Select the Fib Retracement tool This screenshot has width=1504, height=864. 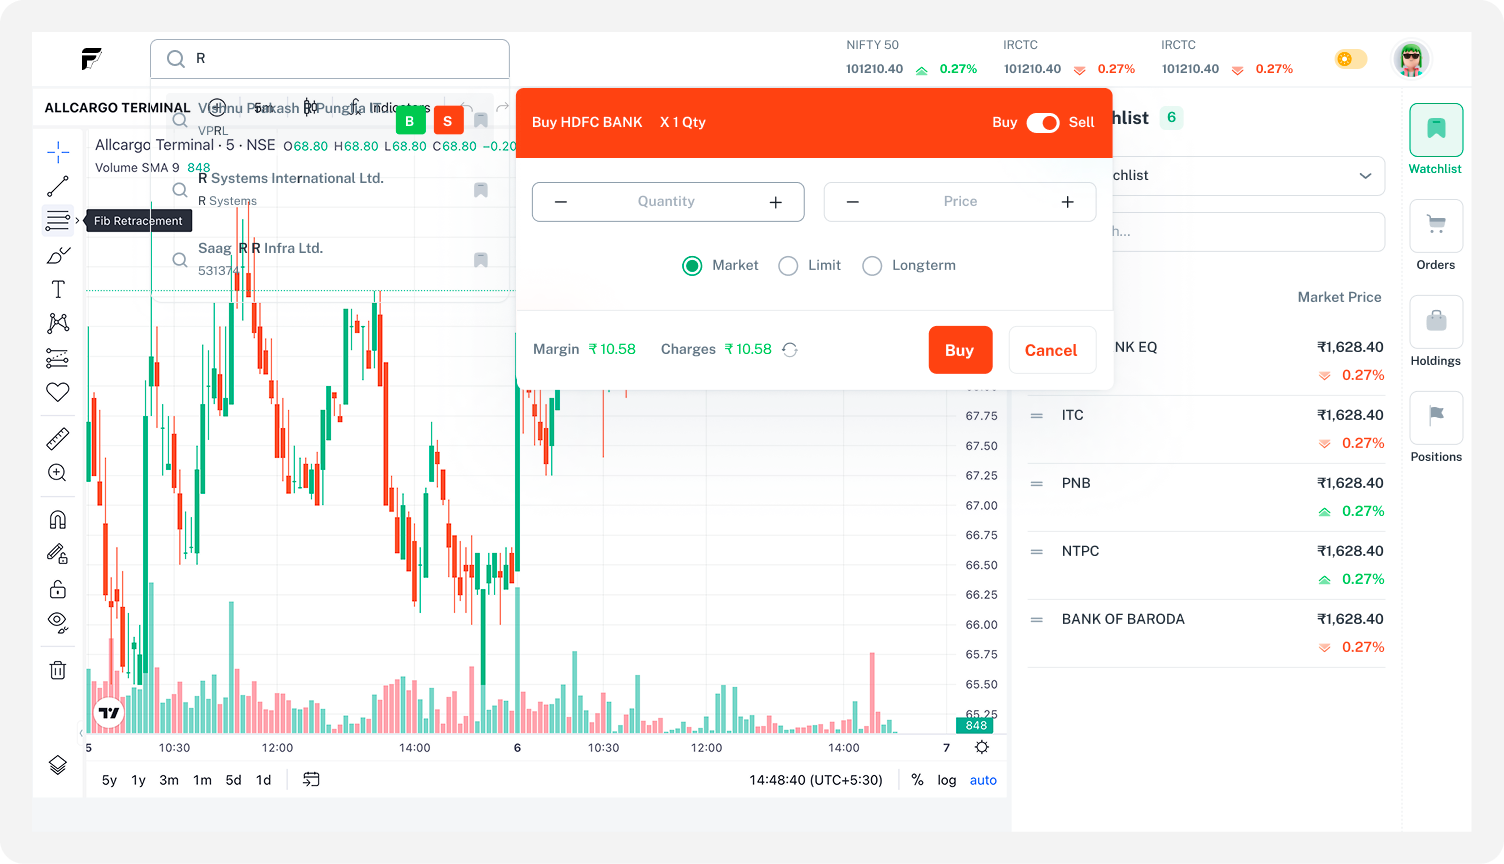click(58, 220)
